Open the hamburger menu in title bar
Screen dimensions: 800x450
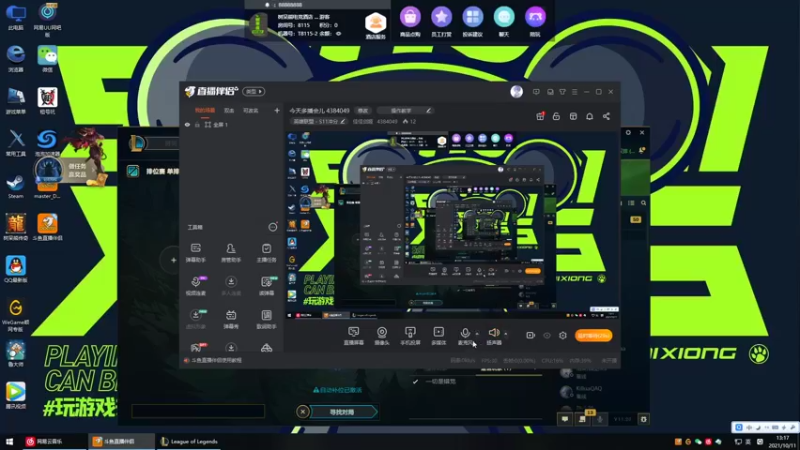574,92
